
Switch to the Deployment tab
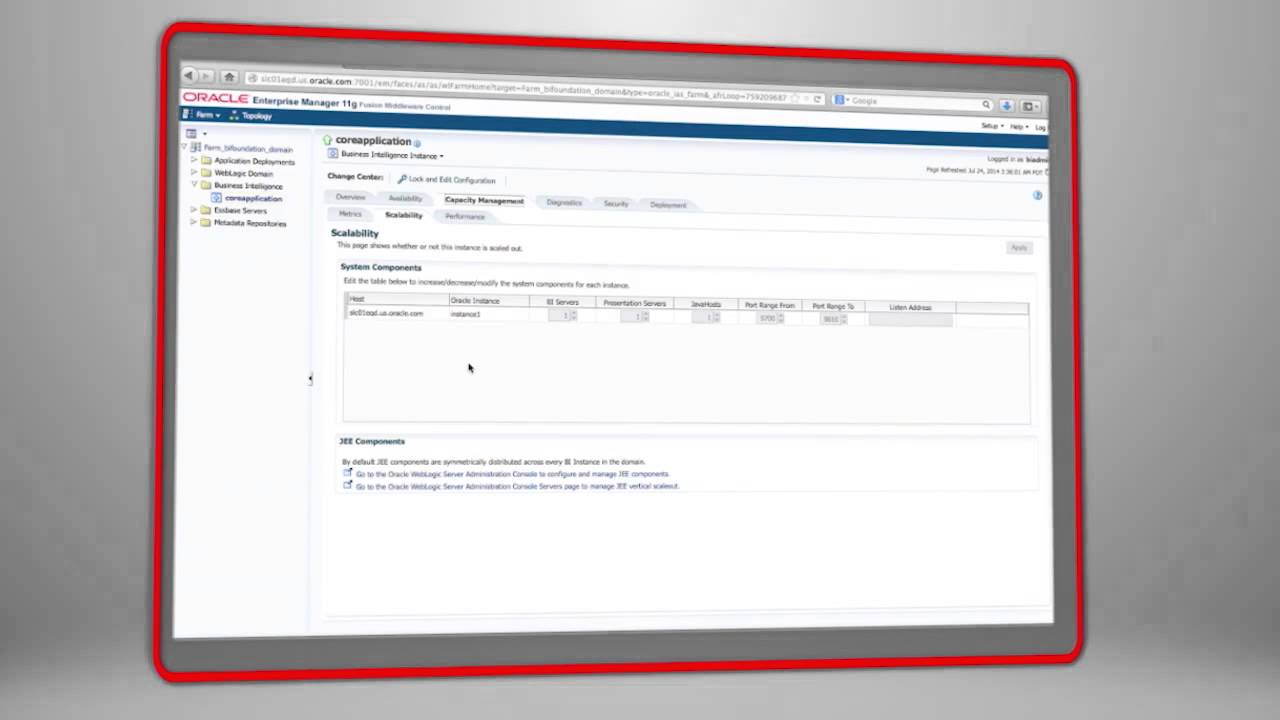point(668,204)
